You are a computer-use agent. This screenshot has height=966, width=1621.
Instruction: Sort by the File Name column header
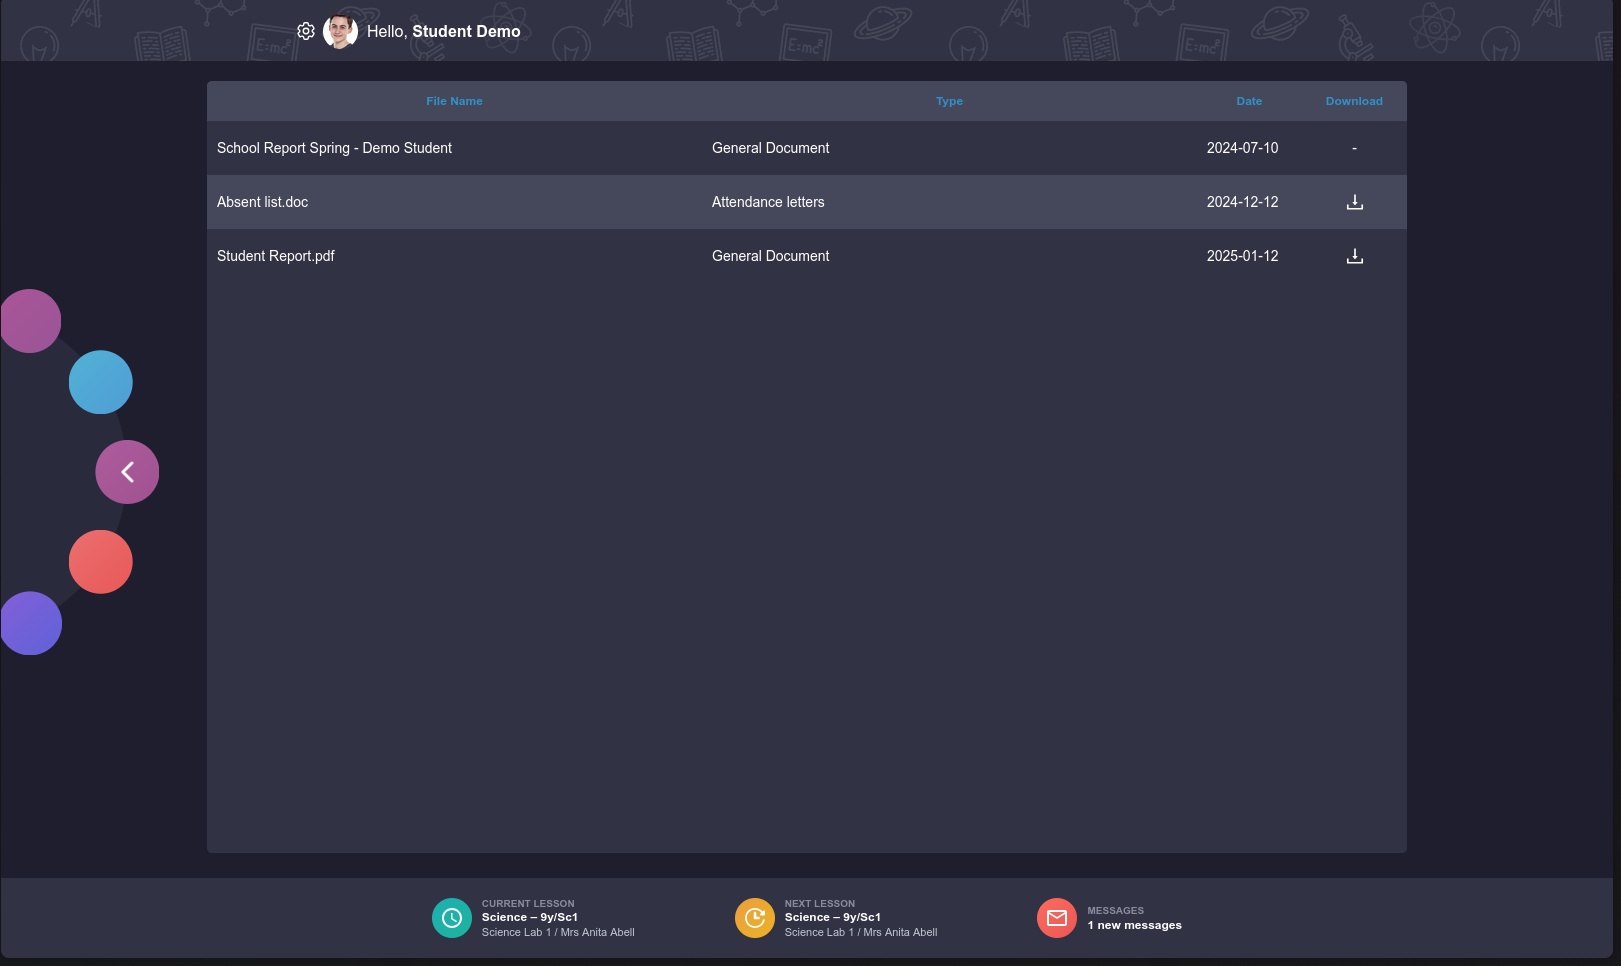454,101
